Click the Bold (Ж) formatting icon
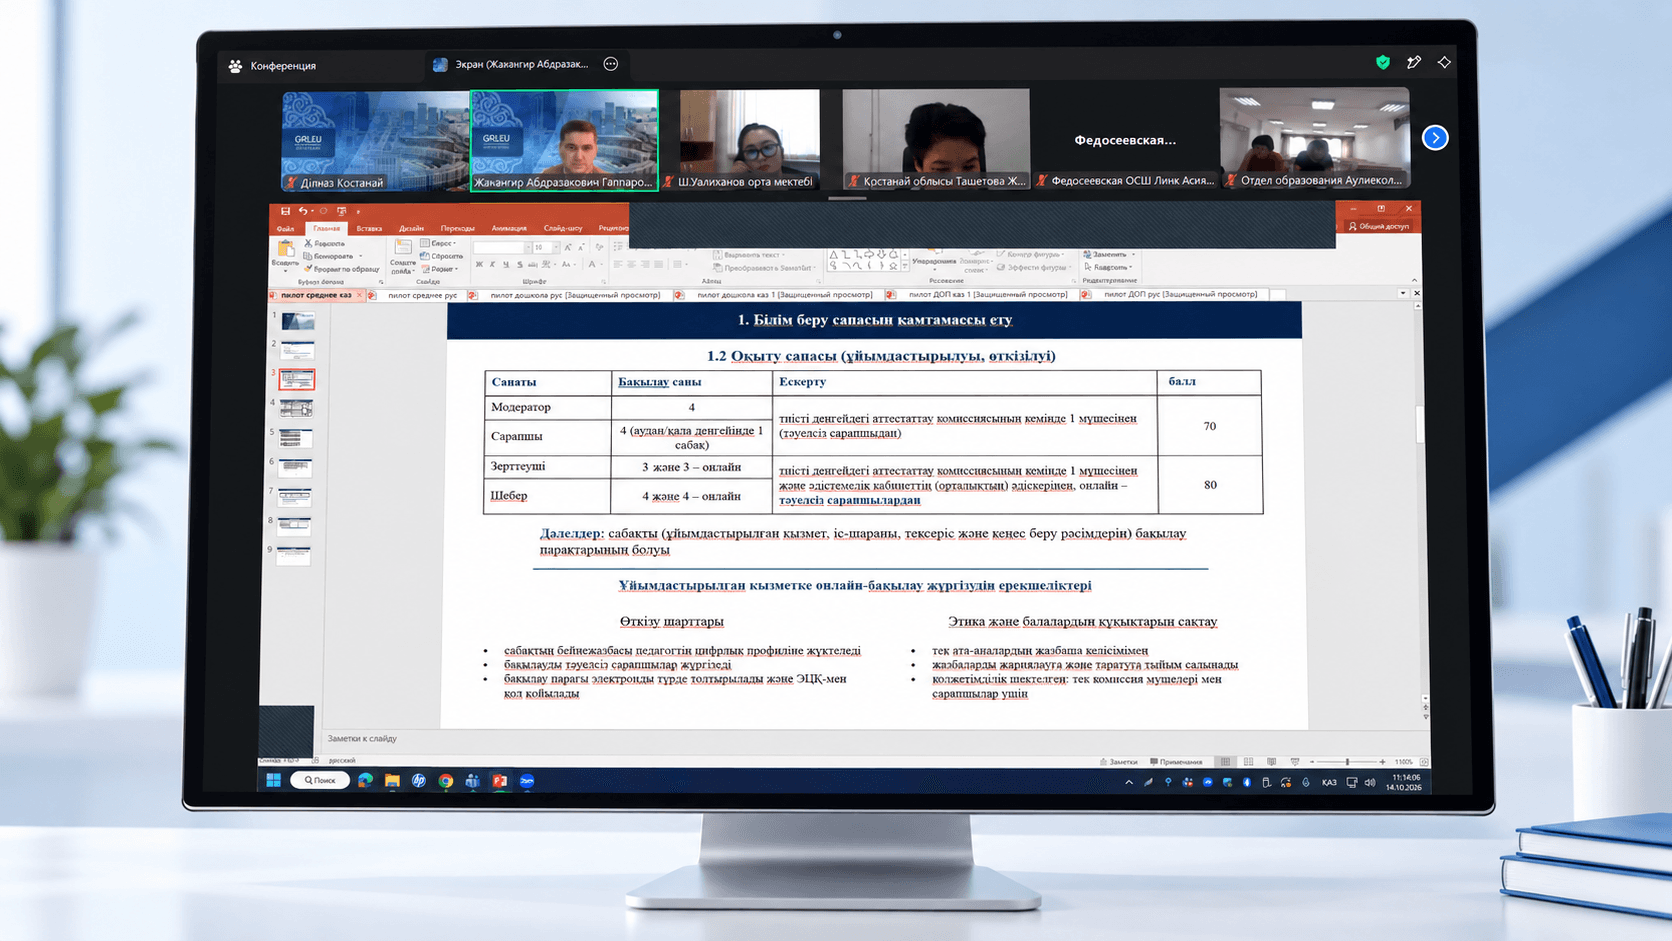This screenshot has height=941, width=1672. point(479,264)
